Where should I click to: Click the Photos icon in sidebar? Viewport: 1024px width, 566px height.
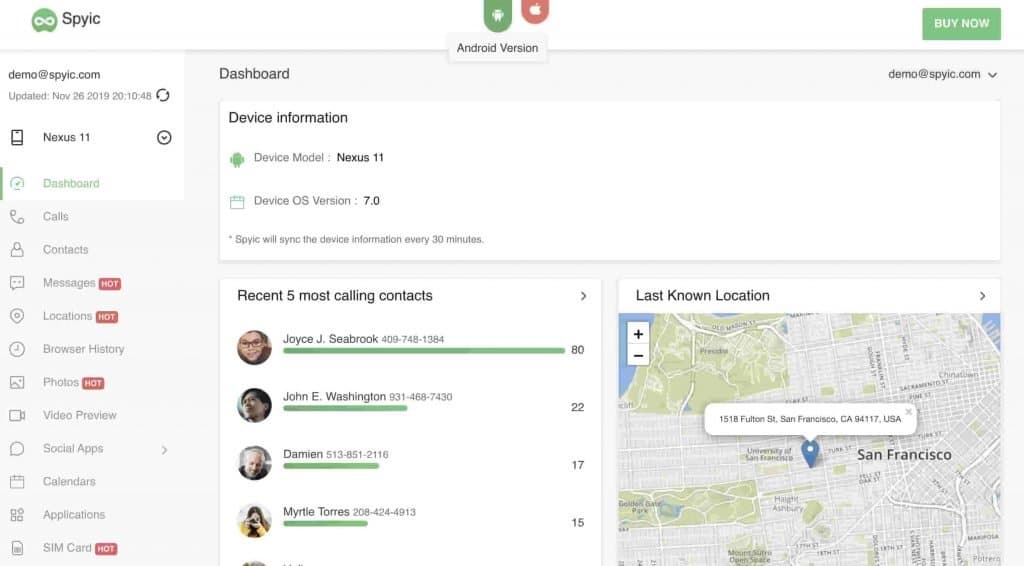(17, 382)
